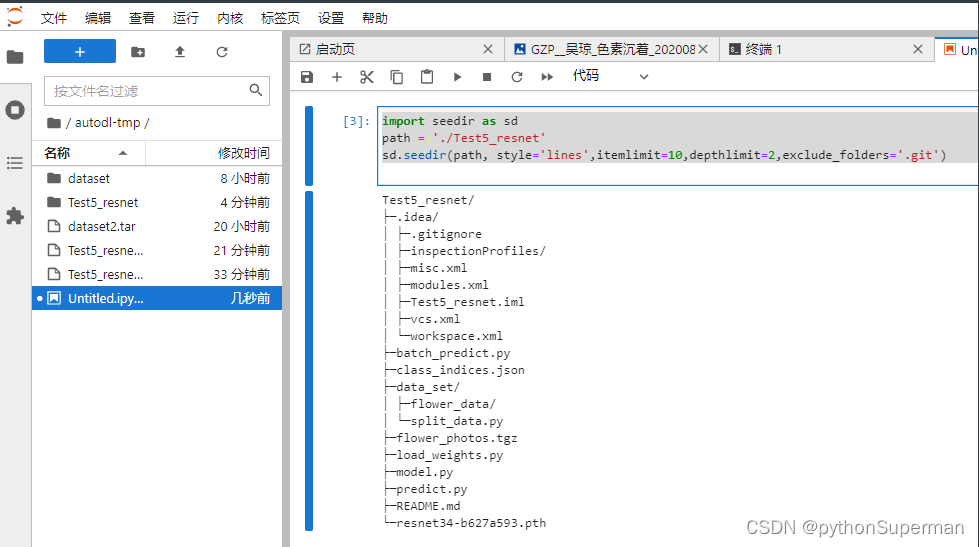
Task: Select the dataset2.tar file
Action: 157,227
